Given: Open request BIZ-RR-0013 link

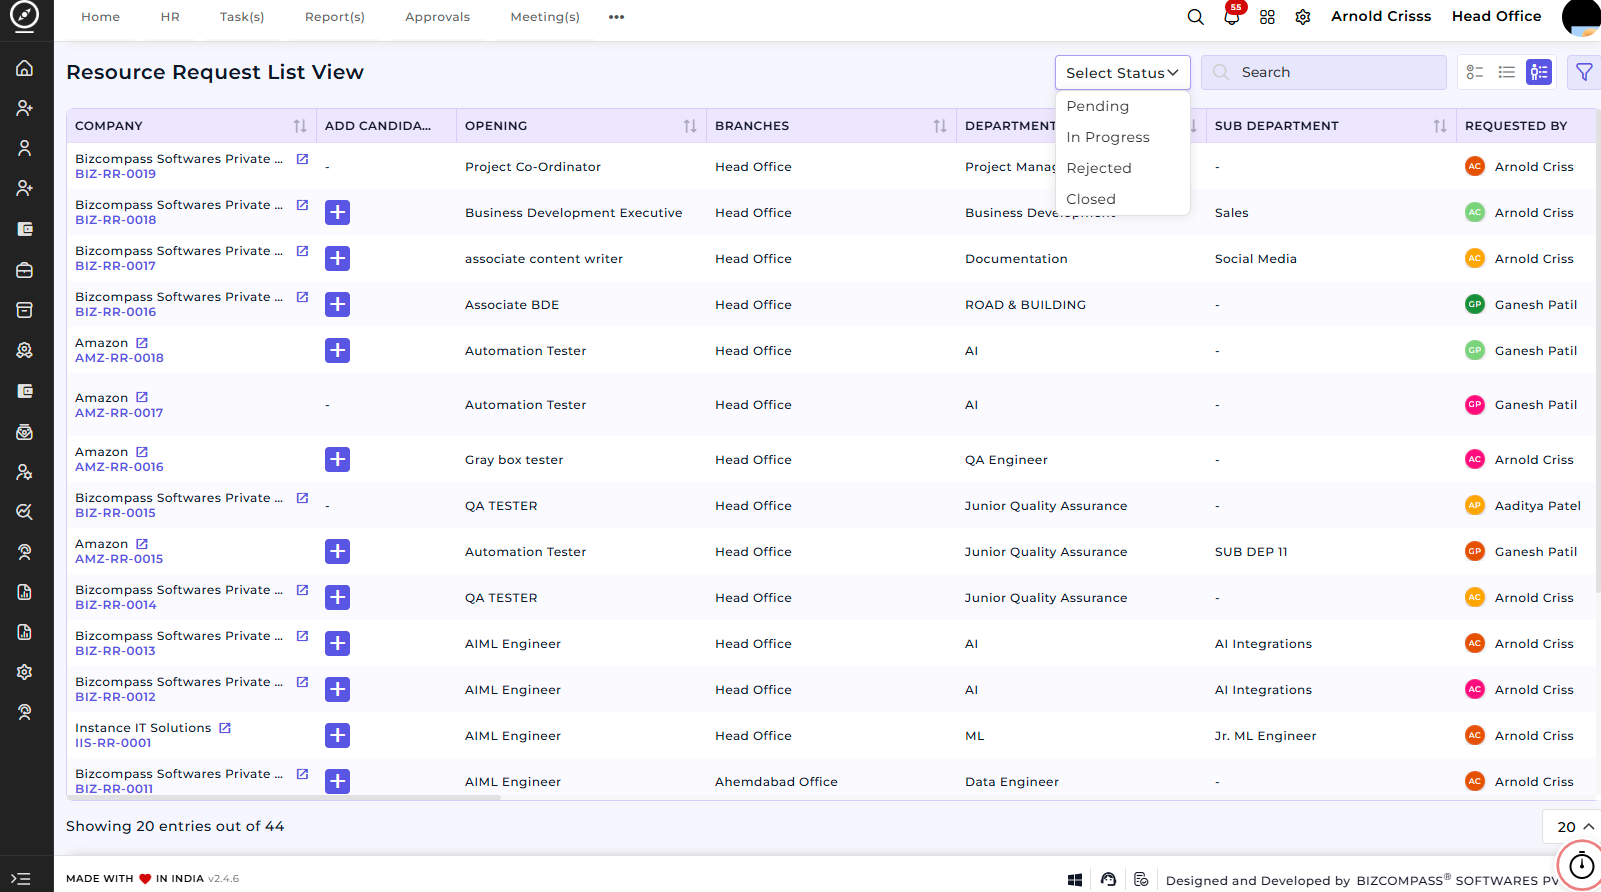Looking at the screenshot, I should click(x=115, y=651).
